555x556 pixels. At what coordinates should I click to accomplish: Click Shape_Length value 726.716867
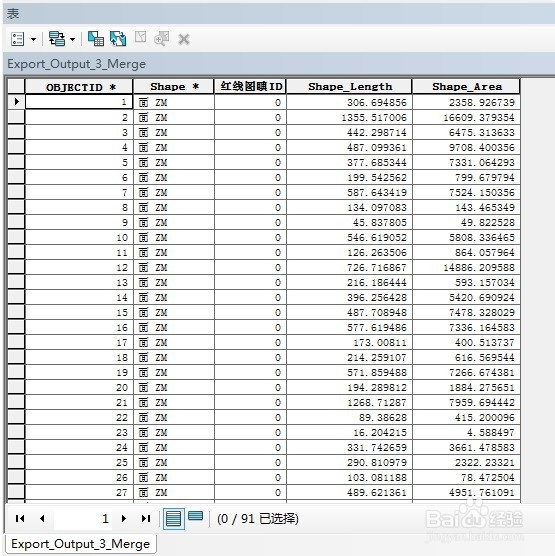click(377, 267)
